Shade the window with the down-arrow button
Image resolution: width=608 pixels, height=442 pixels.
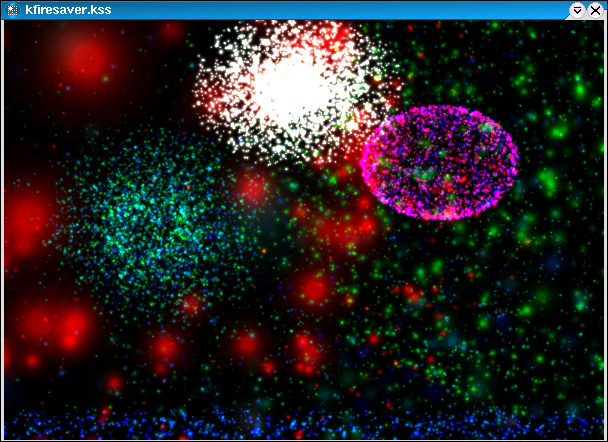[x=577, y=10]
